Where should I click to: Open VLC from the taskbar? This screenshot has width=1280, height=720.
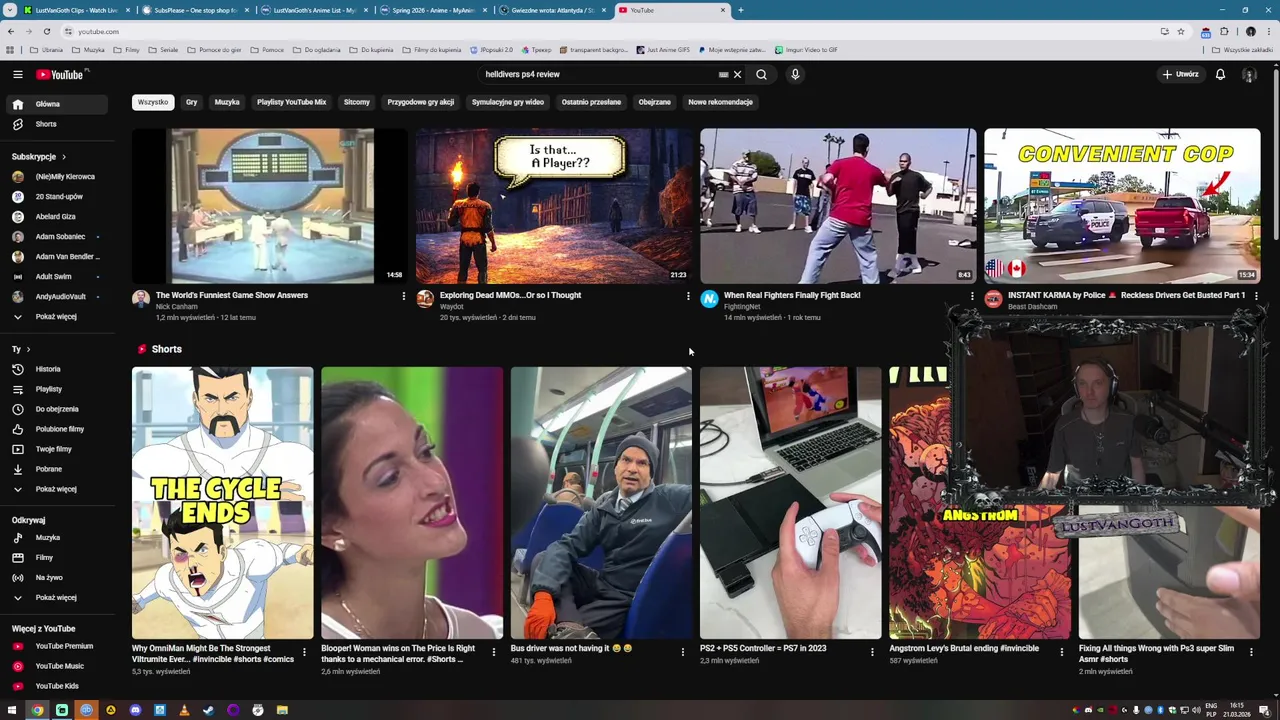pyautogui.click(x=184, y=710)
